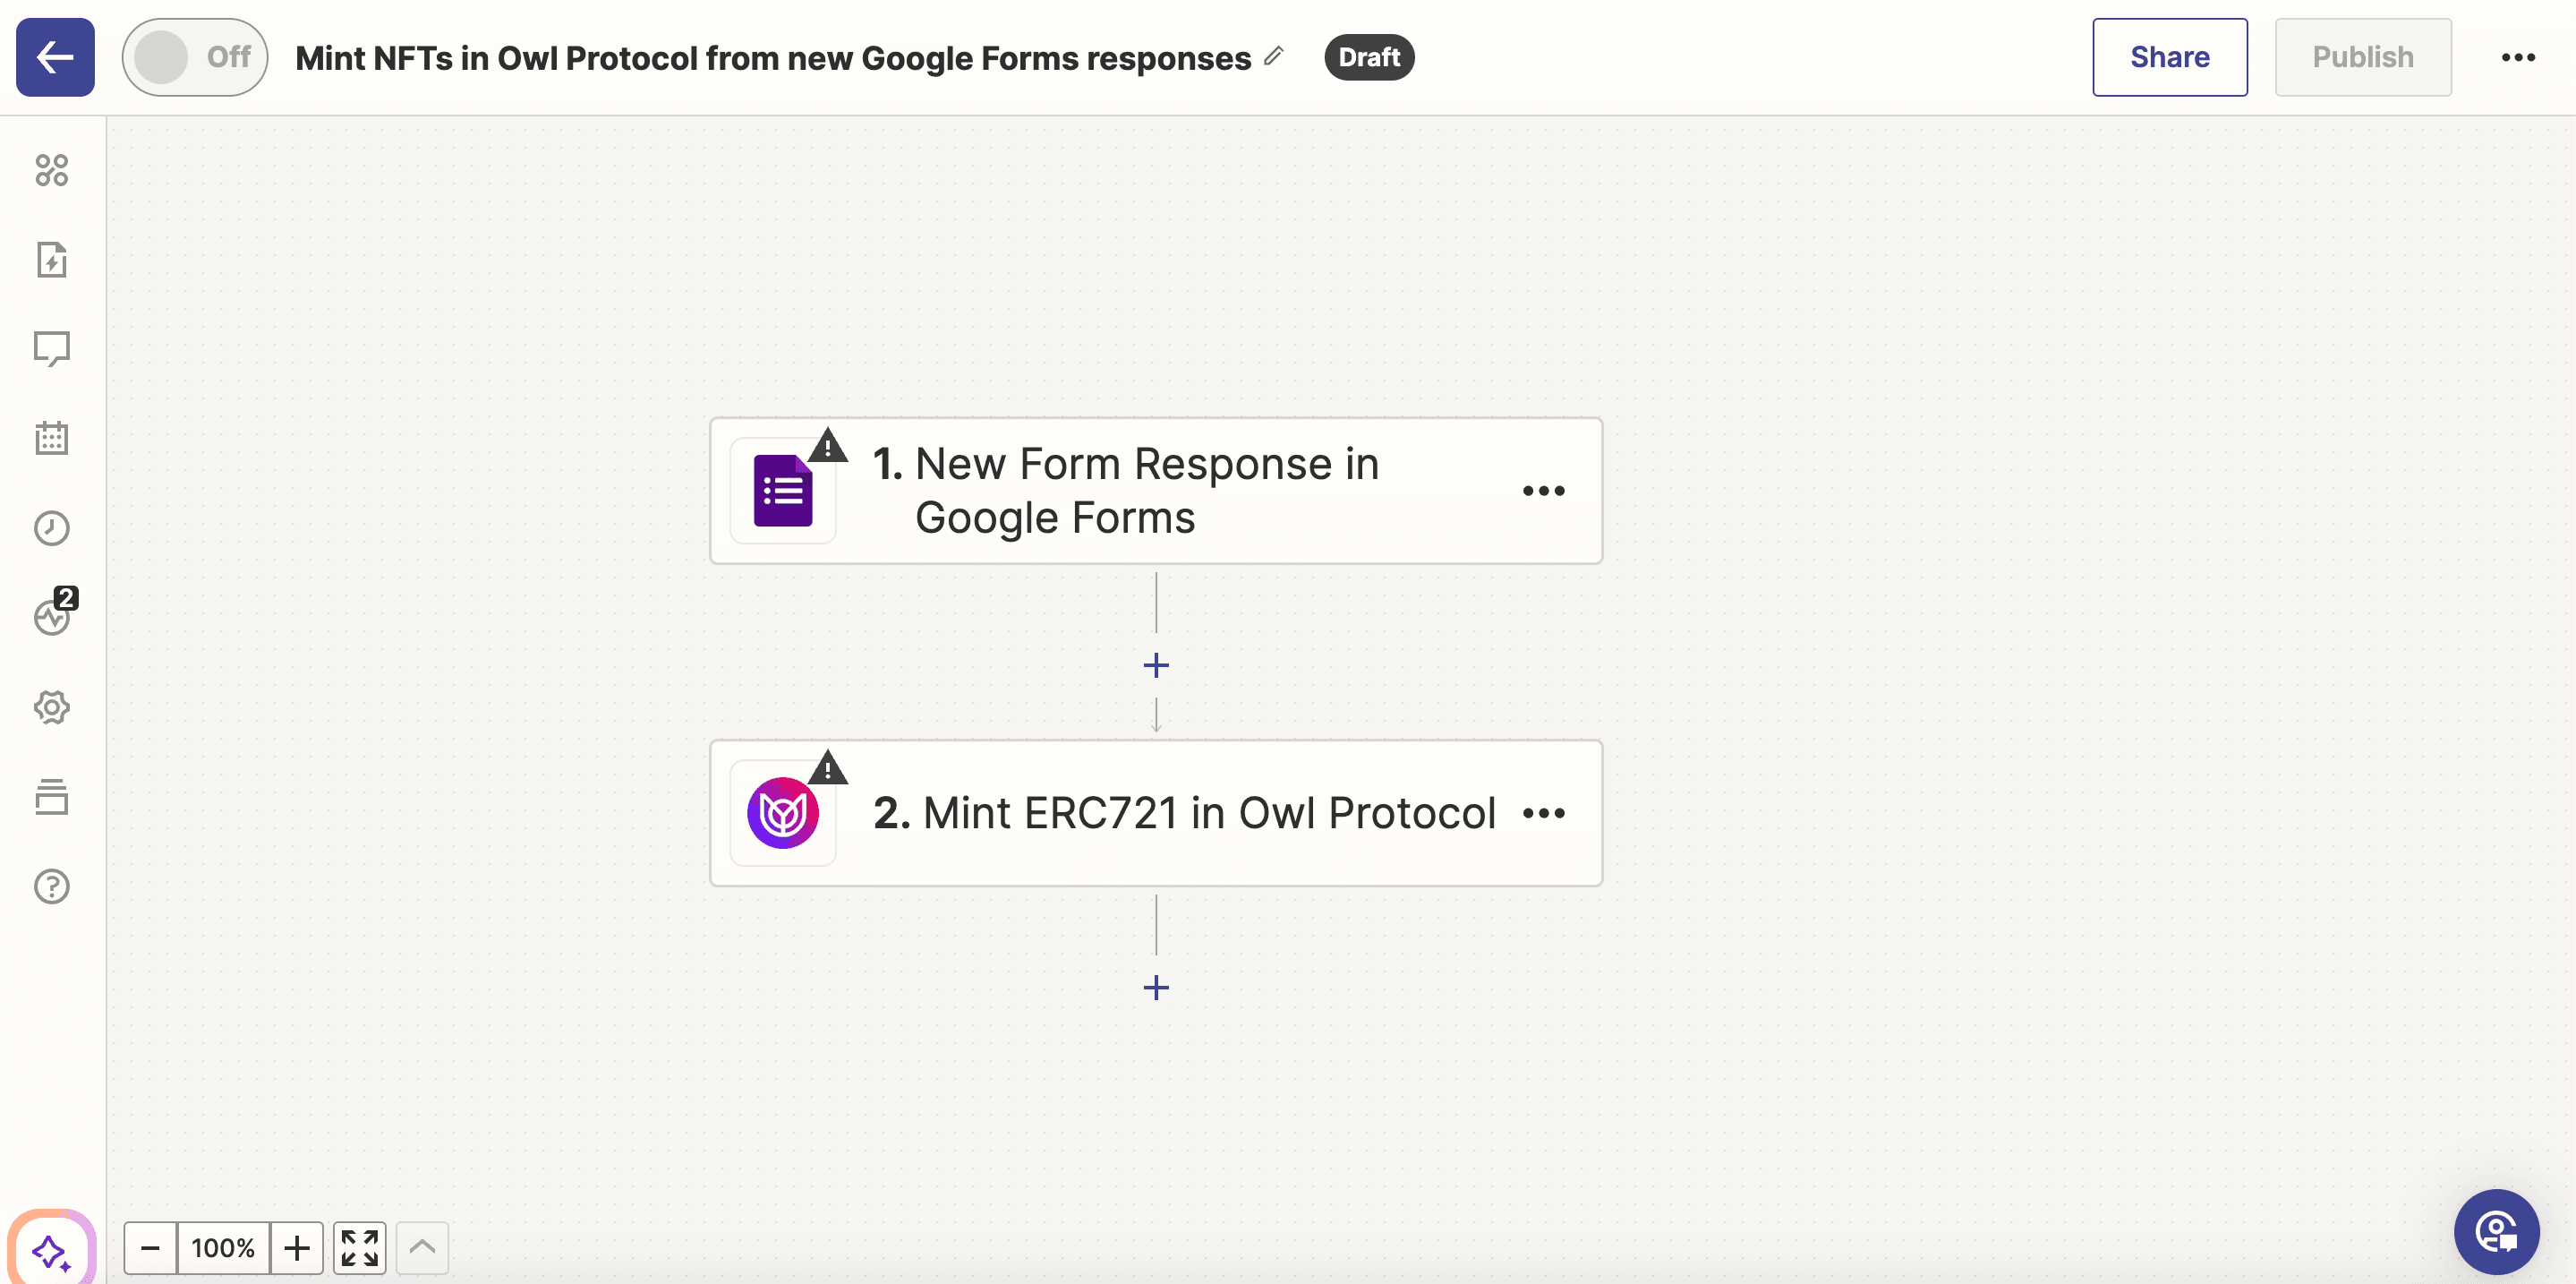Screen dimensions: 2576x1284
Task: Click the pencil icon to rename Zap
Action: tap(1273, 56)
